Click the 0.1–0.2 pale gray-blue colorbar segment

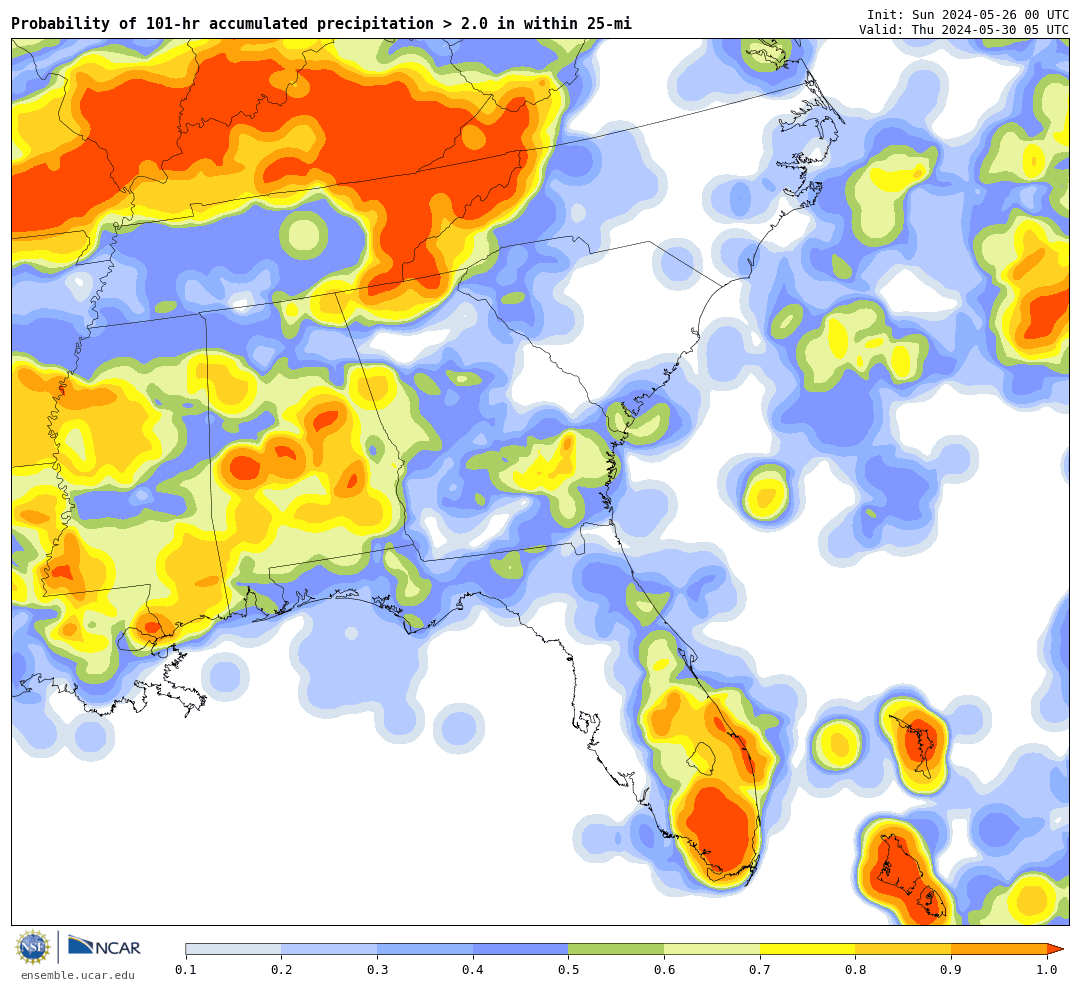pos(233,949)
